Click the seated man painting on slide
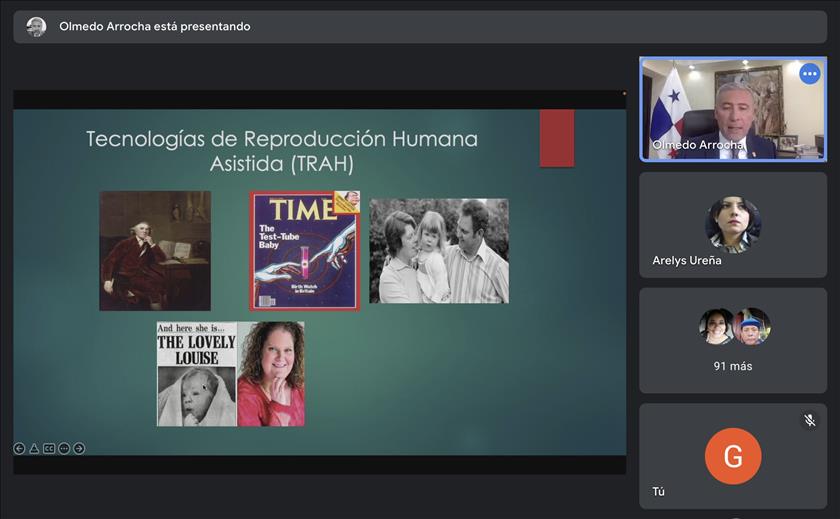Image resolution: width=840 pixels, height=519 pixels. [155, 251]
